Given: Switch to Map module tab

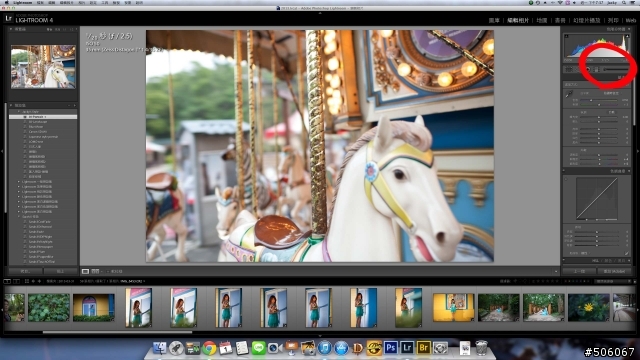Looking at the screenshot, I should click(x=542, y=20).
